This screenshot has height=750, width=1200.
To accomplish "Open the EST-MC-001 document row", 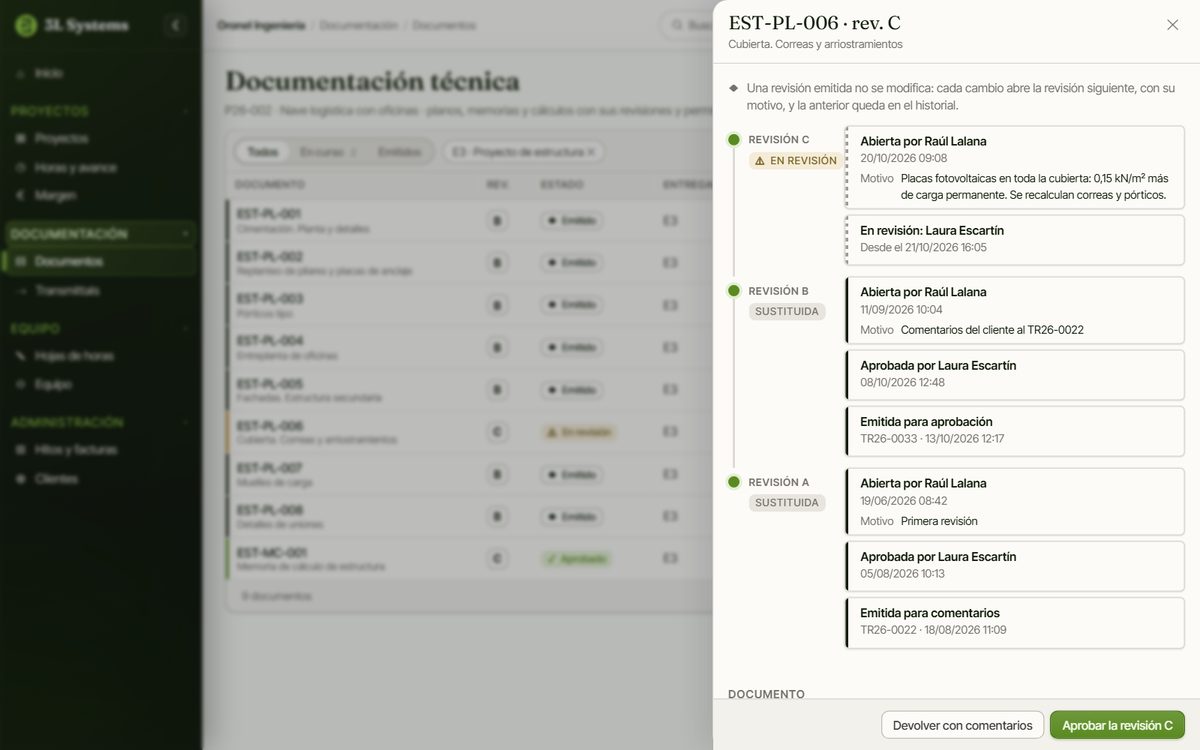I will click(470, 558).
